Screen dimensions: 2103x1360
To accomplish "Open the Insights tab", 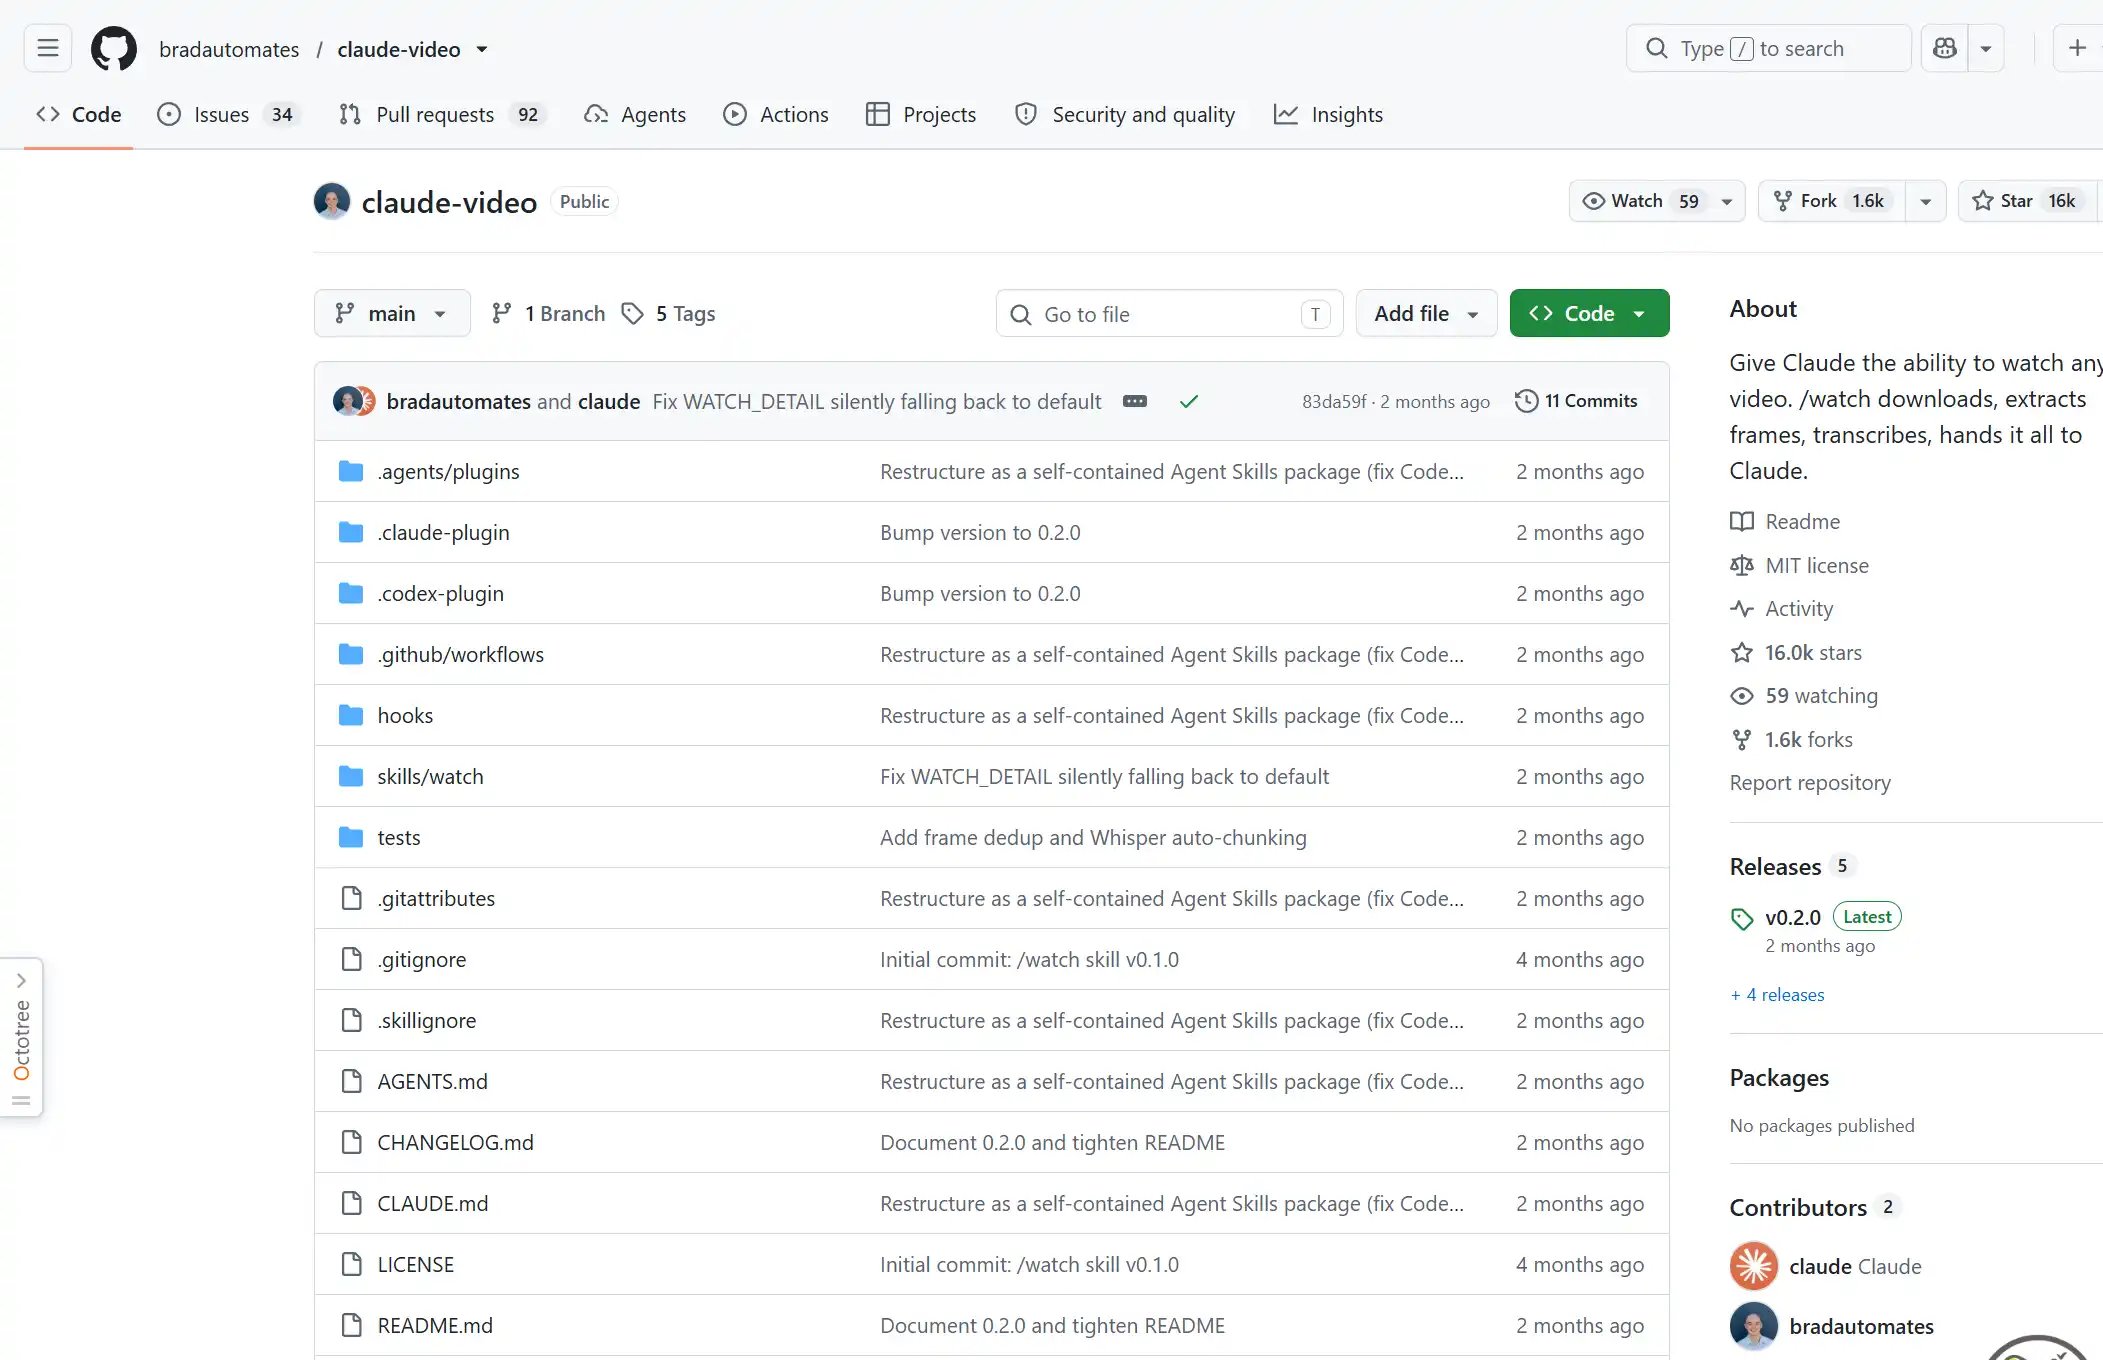I will [1329, 115].
